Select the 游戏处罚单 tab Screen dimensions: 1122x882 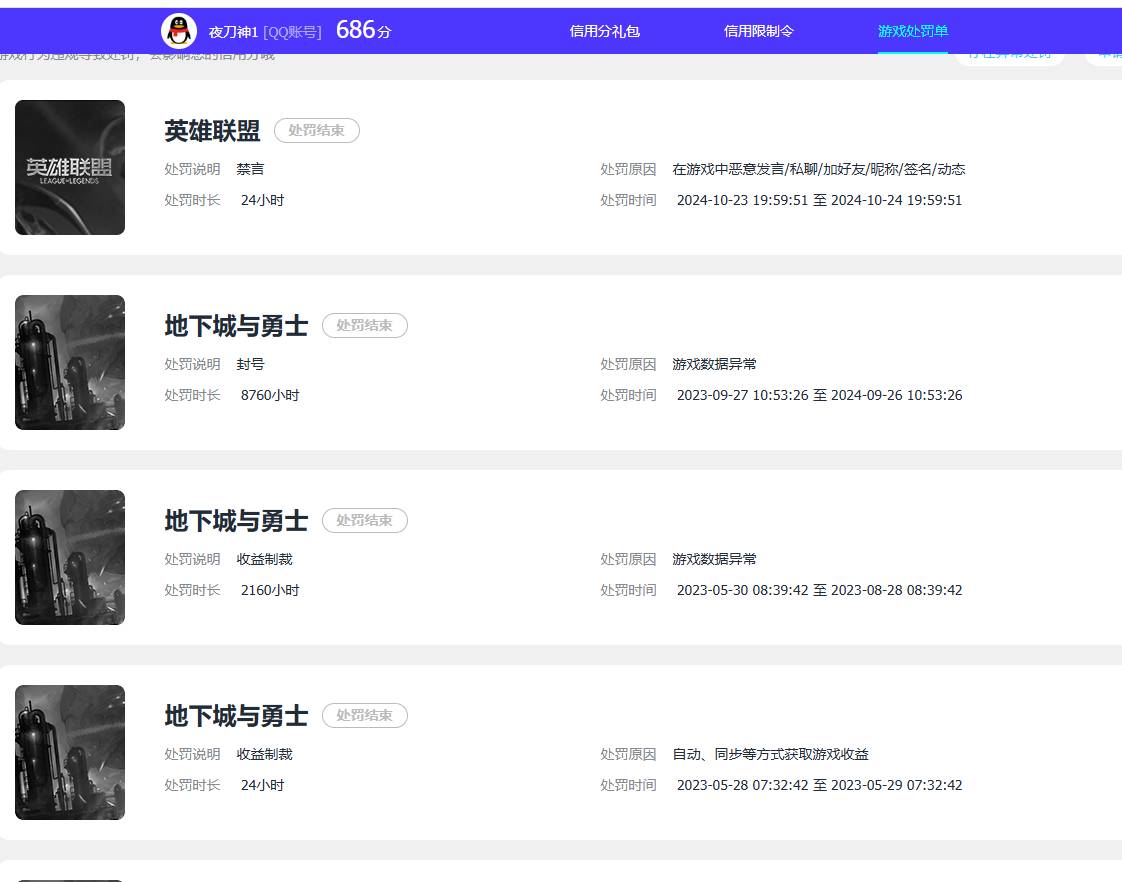point(911,31)
